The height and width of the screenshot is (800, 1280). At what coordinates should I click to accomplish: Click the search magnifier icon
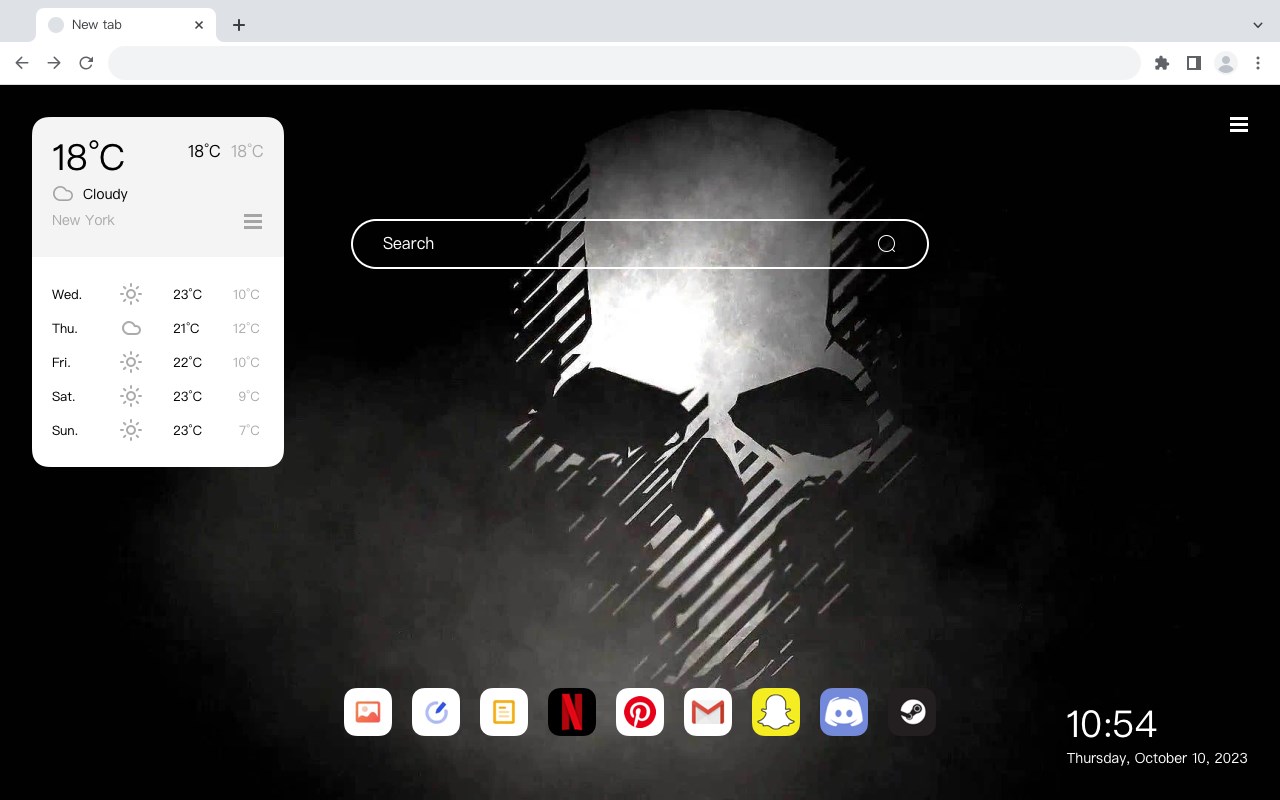[x=887, y=244]
